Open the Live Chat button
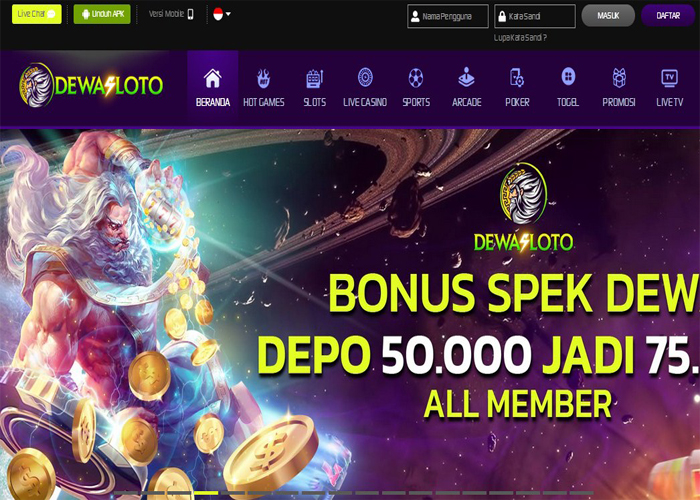This screenshot has height=500, width=700. [37, 14]
